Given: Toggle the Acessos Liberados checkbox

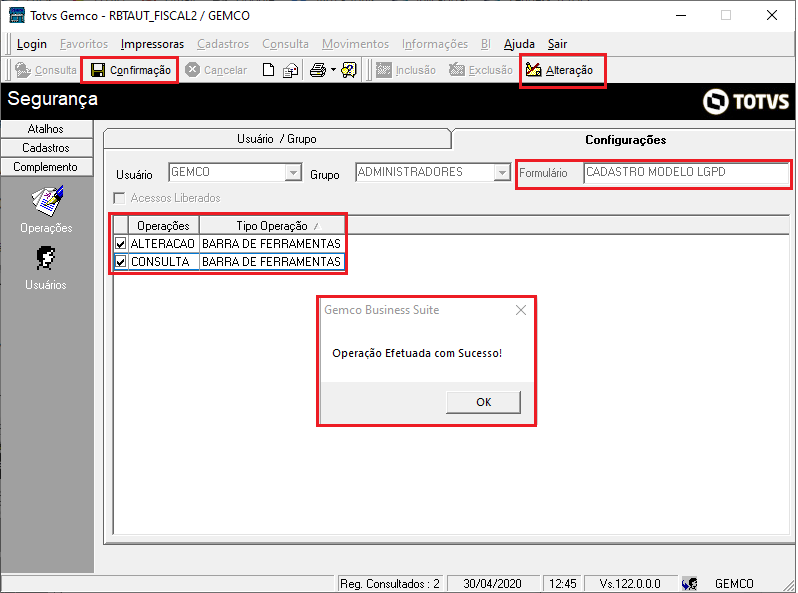Looking at the screenshot, I should tap(120, 198).
